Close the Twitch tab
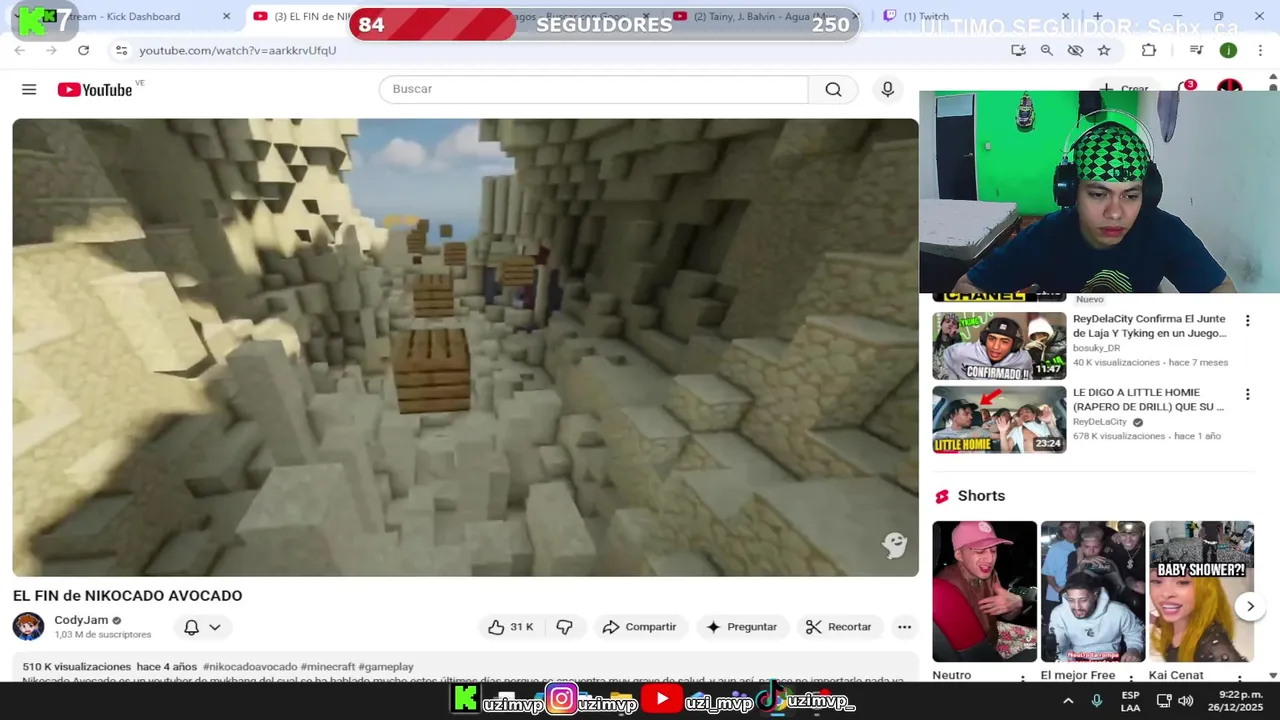The height and width of the screenshot is (720, 1280). coord(1065,16)
